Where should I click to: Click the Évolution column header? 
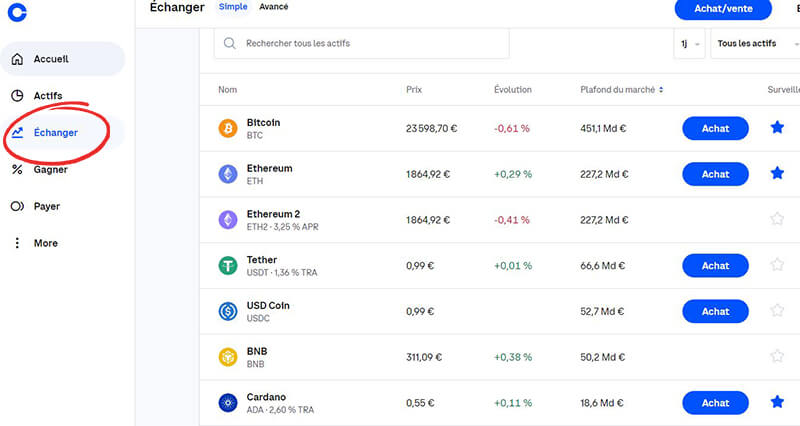click(x=513, y=90)
